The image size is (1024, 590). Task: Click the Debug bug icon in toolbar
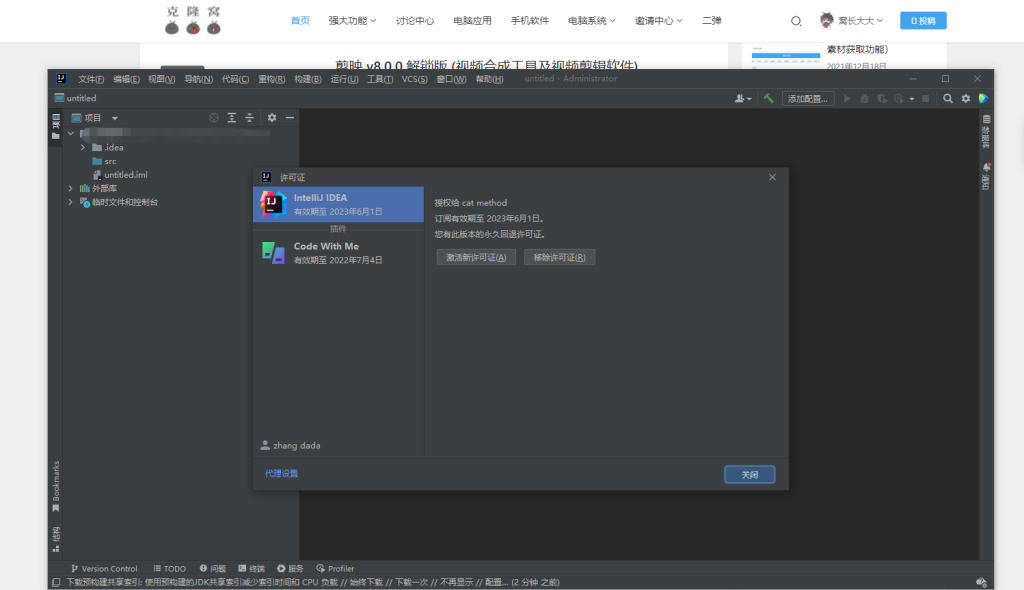point(865,99)
